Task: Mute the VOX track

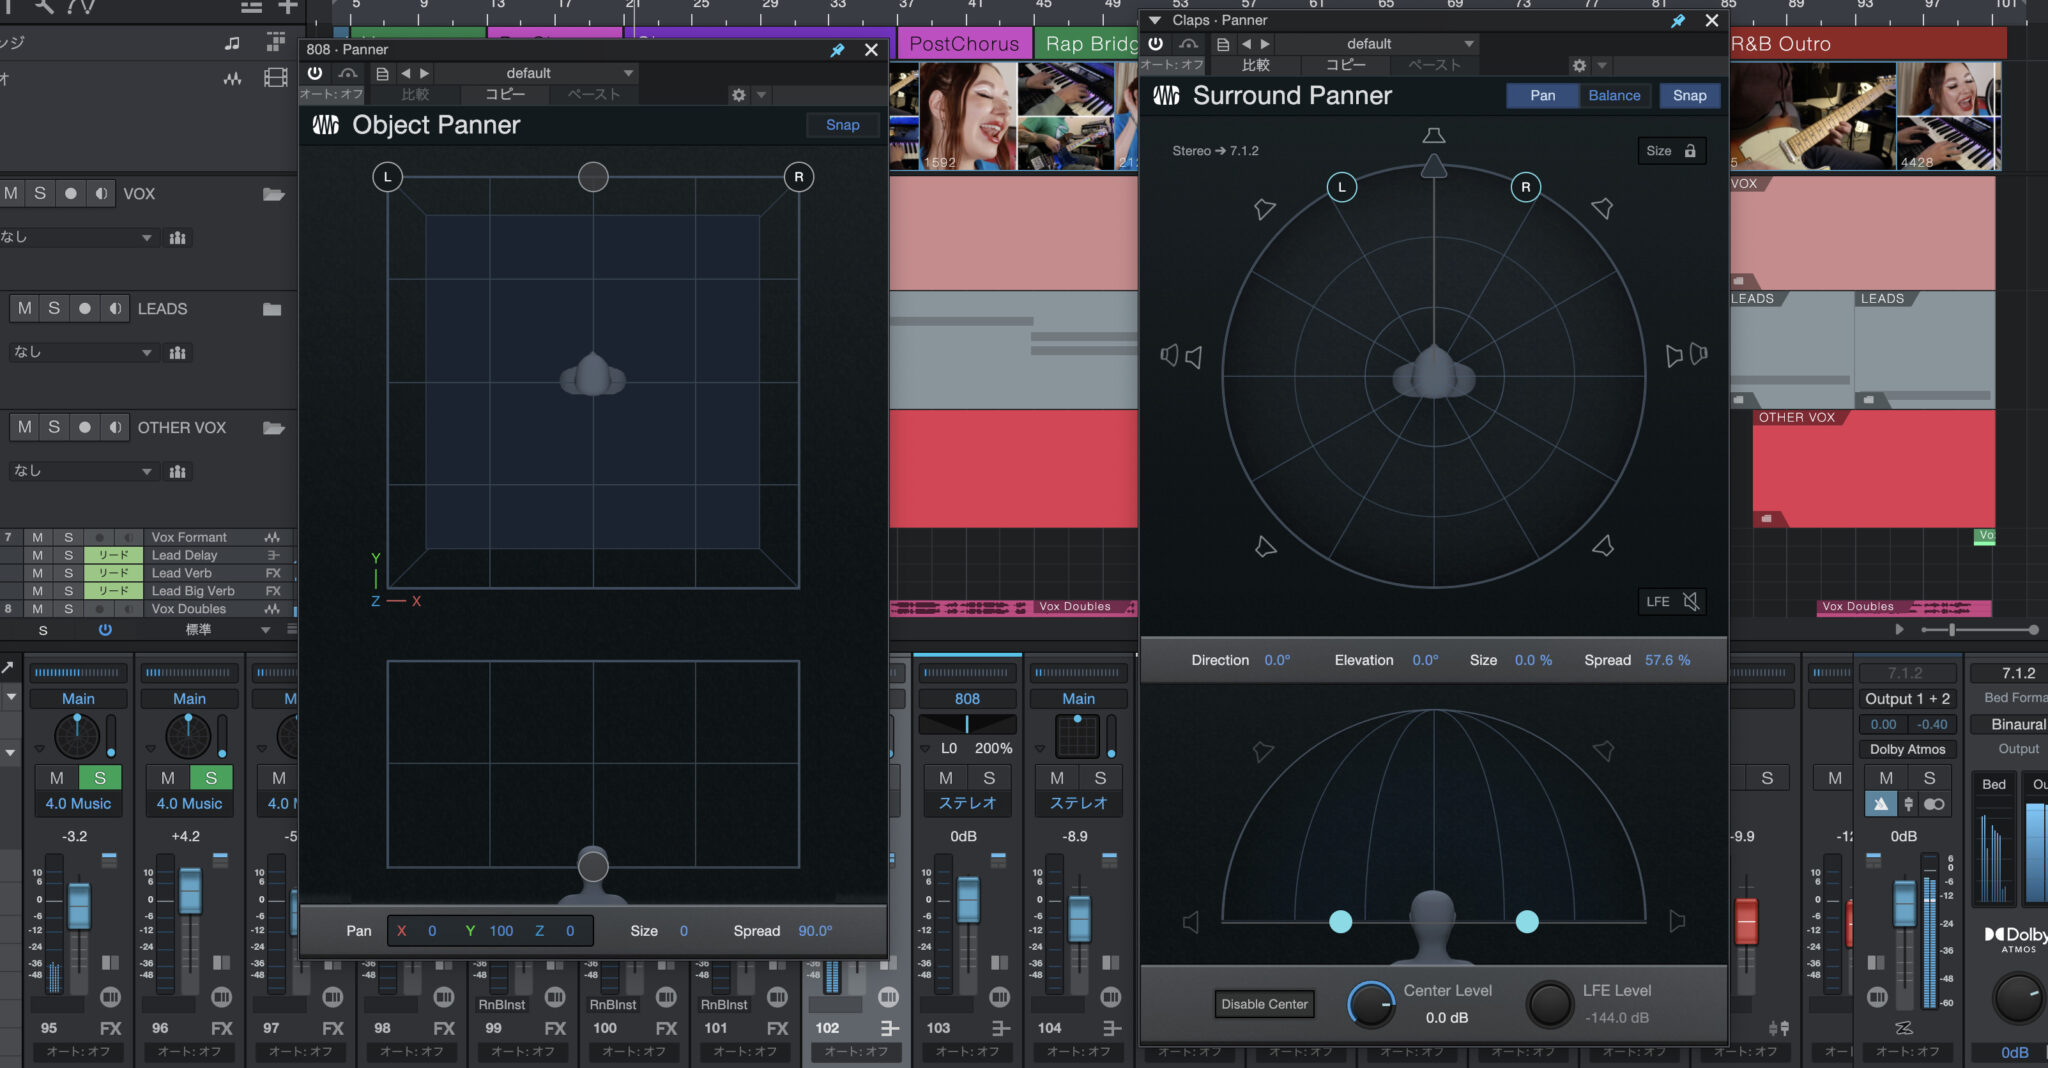Action: (10, 193)
